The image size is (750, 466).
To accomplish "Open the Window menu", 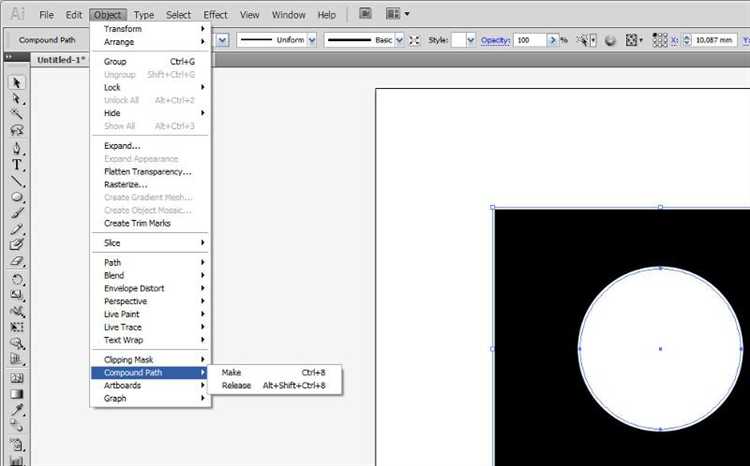I will pos(288,15).
